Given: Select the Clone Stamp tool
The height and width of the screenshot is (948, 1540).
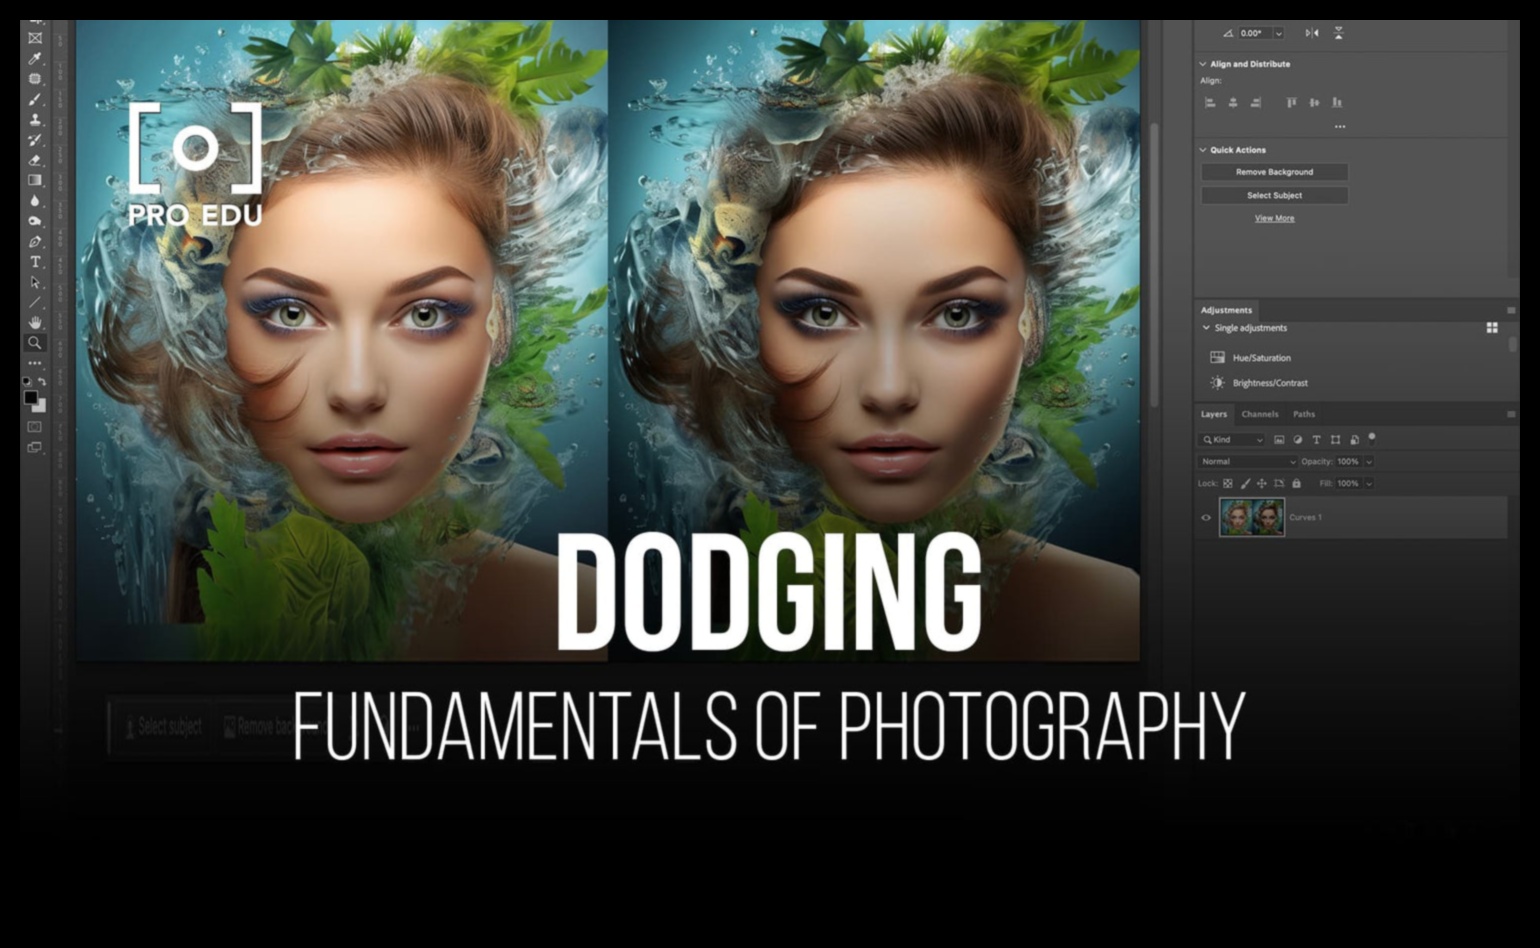Looking at the screenshot, I should 35,120.
